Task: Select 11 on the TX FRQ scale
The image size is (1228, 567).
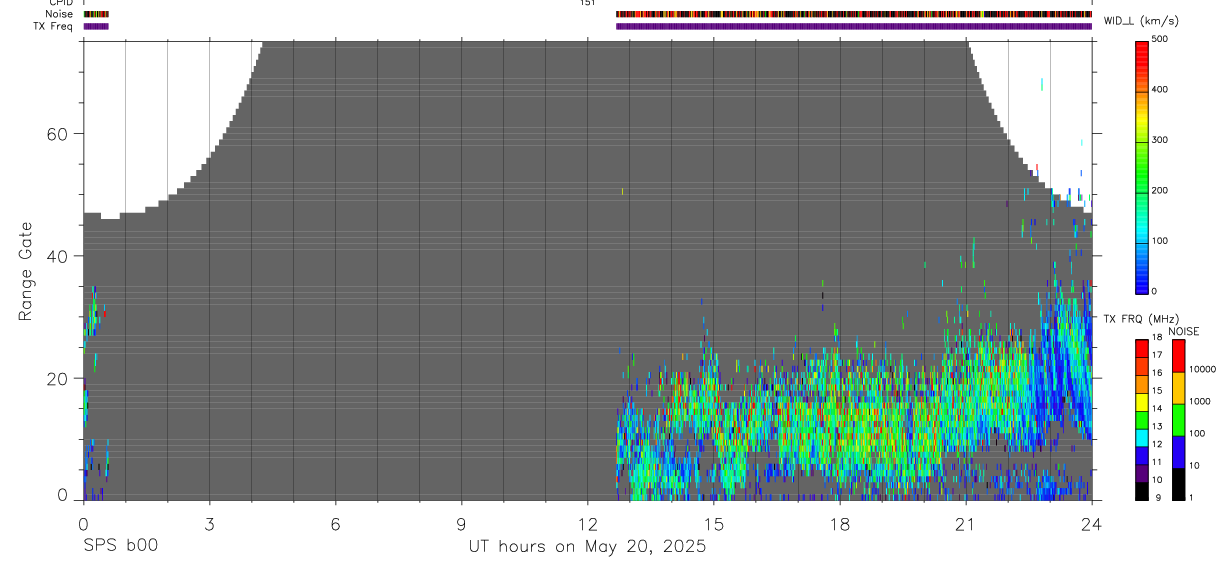Action: [1157, 462]
